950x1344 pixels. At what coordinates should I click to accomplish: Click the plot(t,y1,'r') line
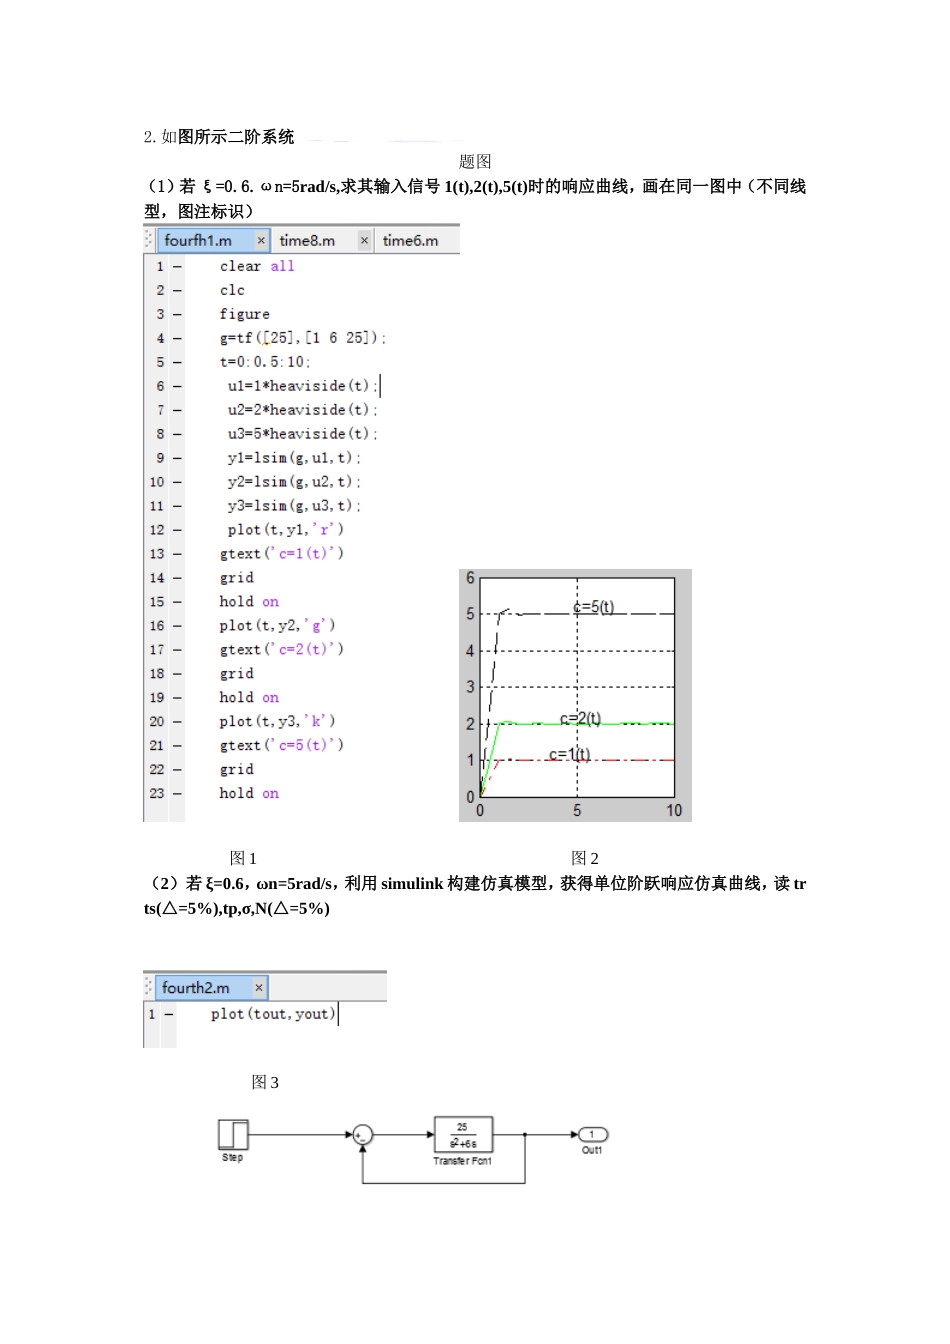point(285,530)
